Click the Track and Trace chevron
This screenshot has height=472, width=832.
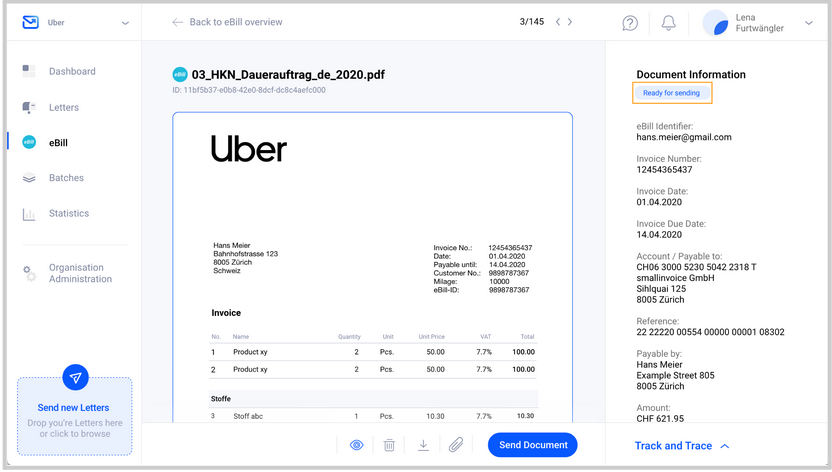point(725,446)
